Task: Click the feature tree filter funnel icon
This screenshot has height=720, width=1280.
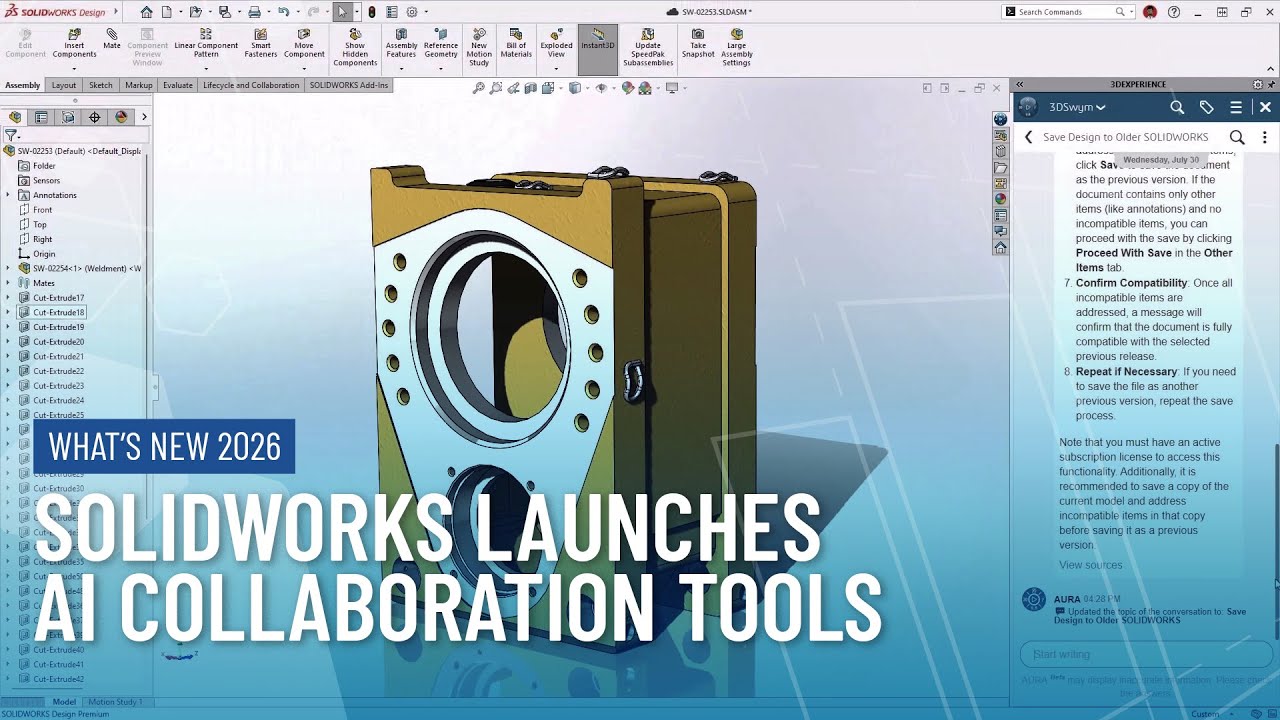Action: [11, 135]
